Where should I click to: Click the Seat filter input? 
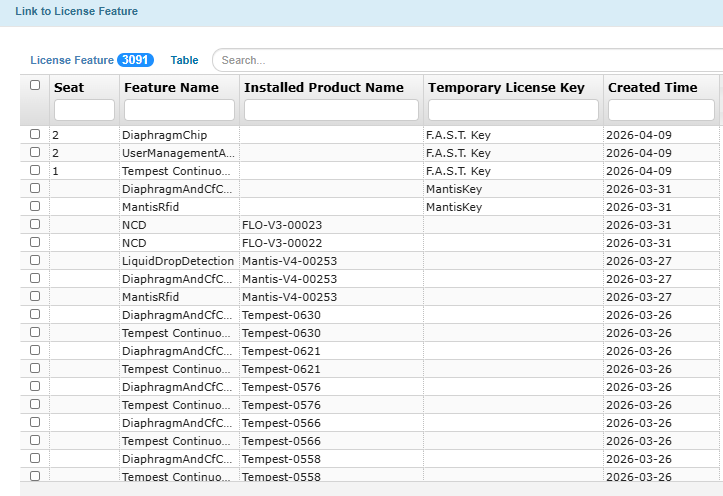click(84, 109)
